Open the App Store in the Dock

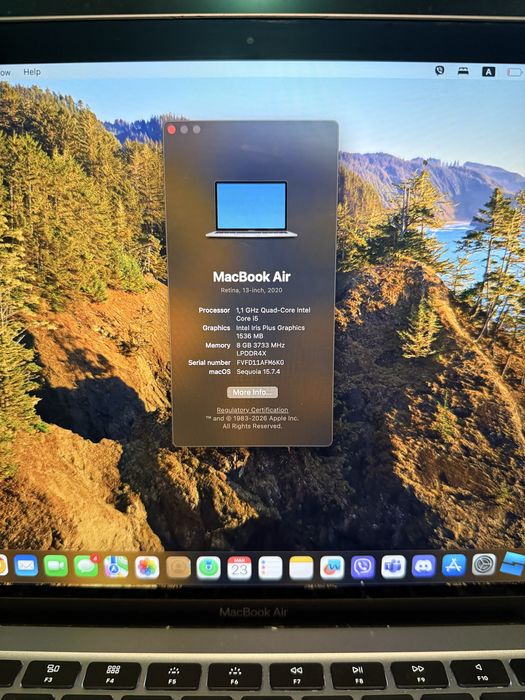click(x=454, y=565)
